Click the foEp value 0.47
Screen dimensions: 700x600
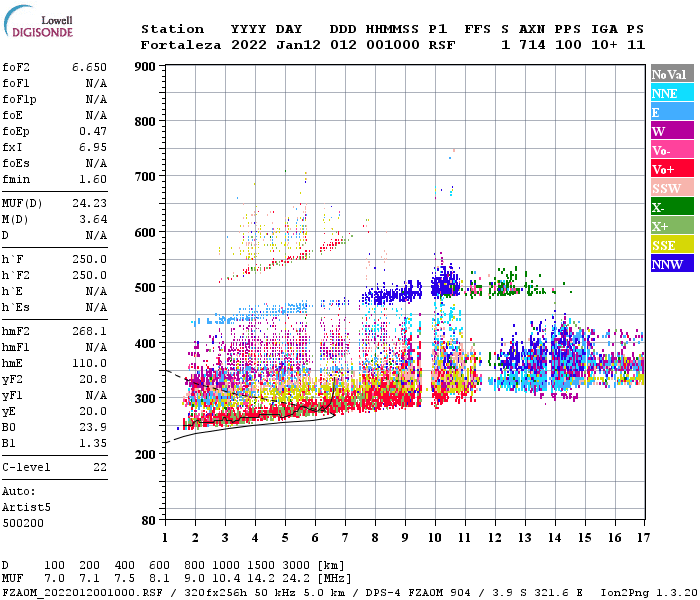point(93,131)
